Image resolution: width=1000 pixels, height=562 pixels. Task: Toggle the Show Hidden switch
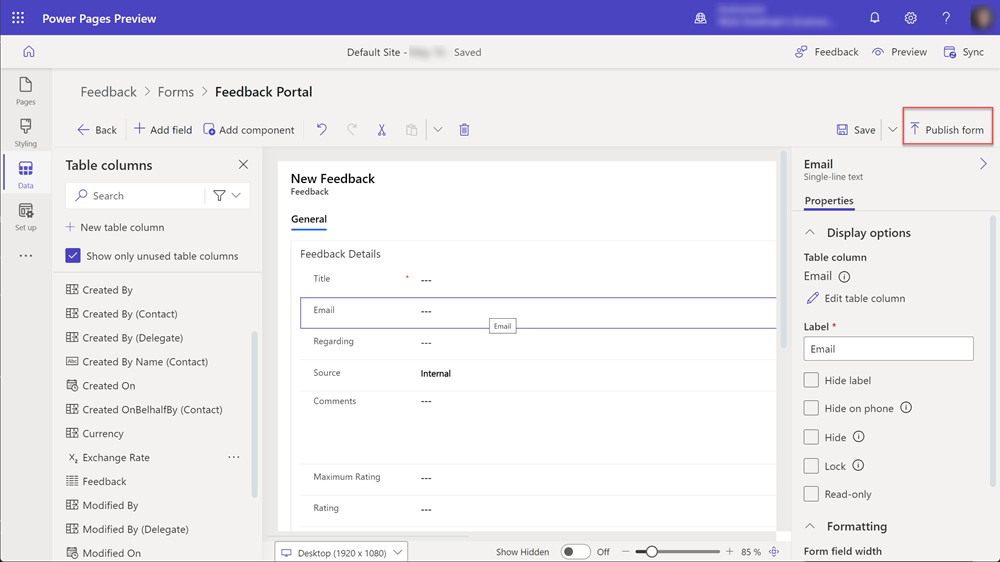click(x=575, y=552)
